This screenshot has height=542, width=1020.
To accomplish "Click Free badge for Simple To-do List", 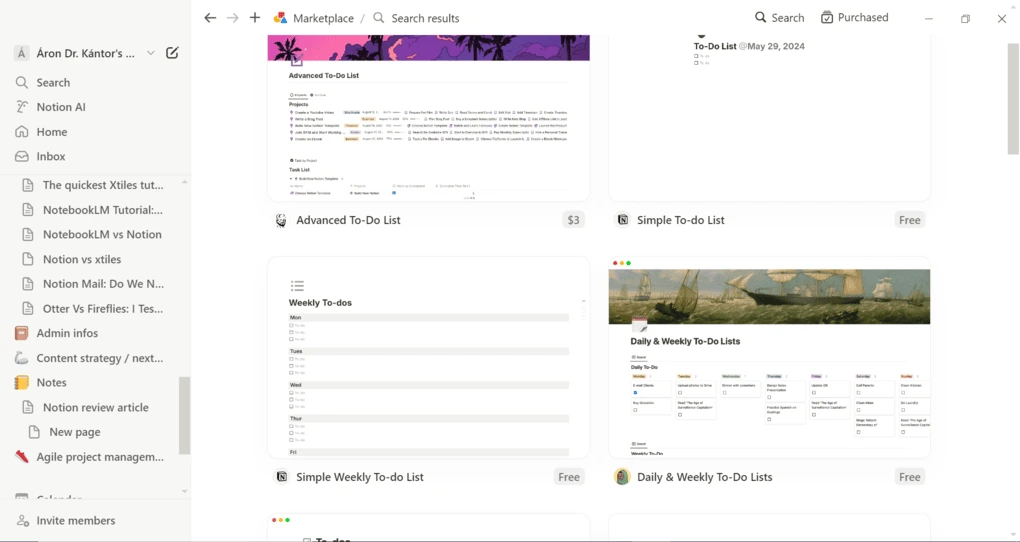I will 909,221.
